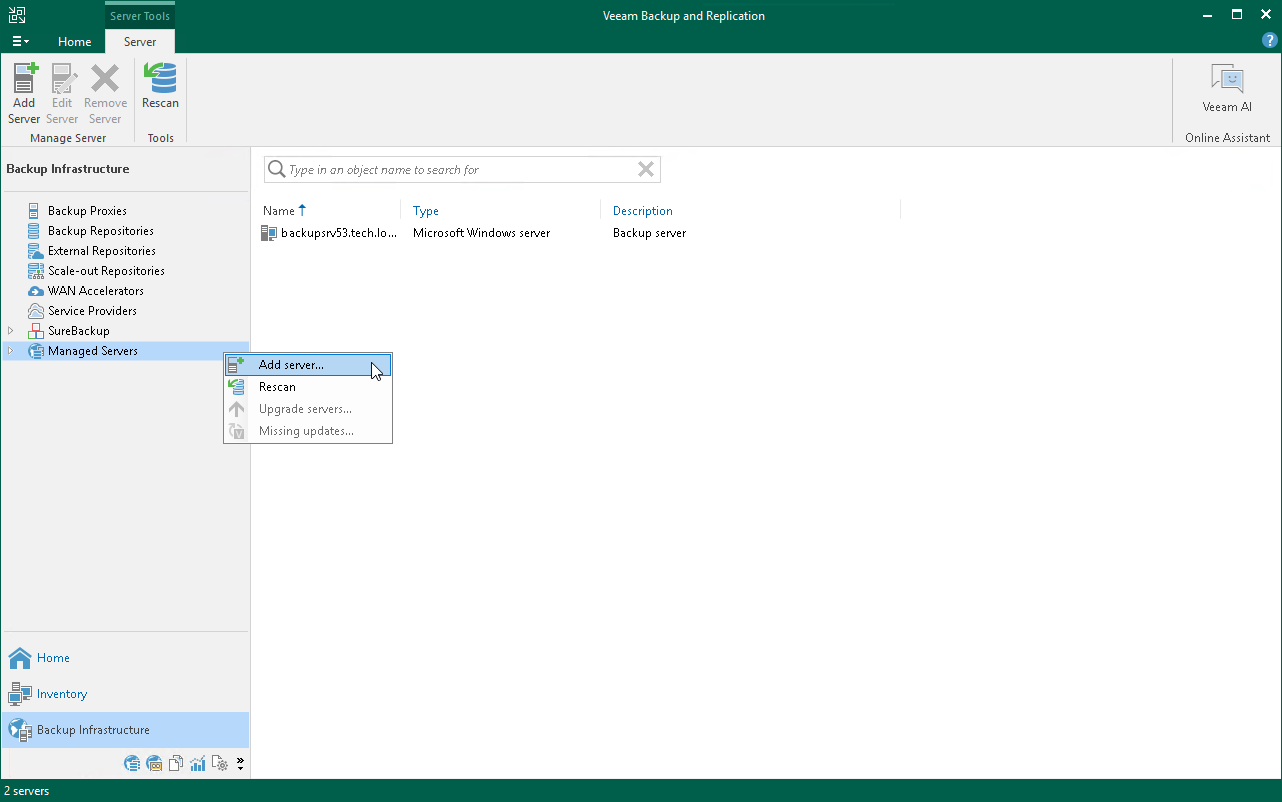Switch to the Home ribbon tab
1282x802 pixels.
[x=74, y=42]
